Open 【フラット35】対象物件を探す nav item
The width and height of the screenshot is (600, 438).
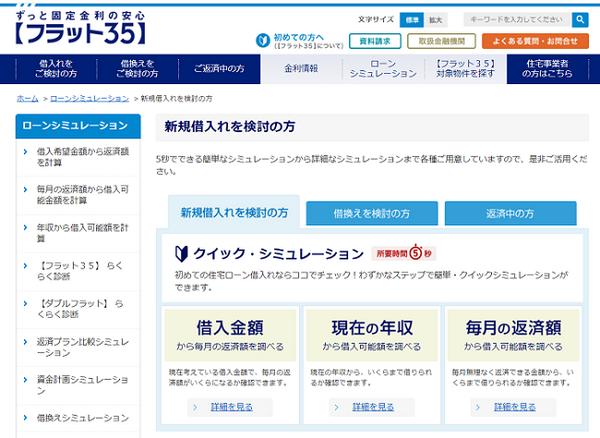click(465, 69)
